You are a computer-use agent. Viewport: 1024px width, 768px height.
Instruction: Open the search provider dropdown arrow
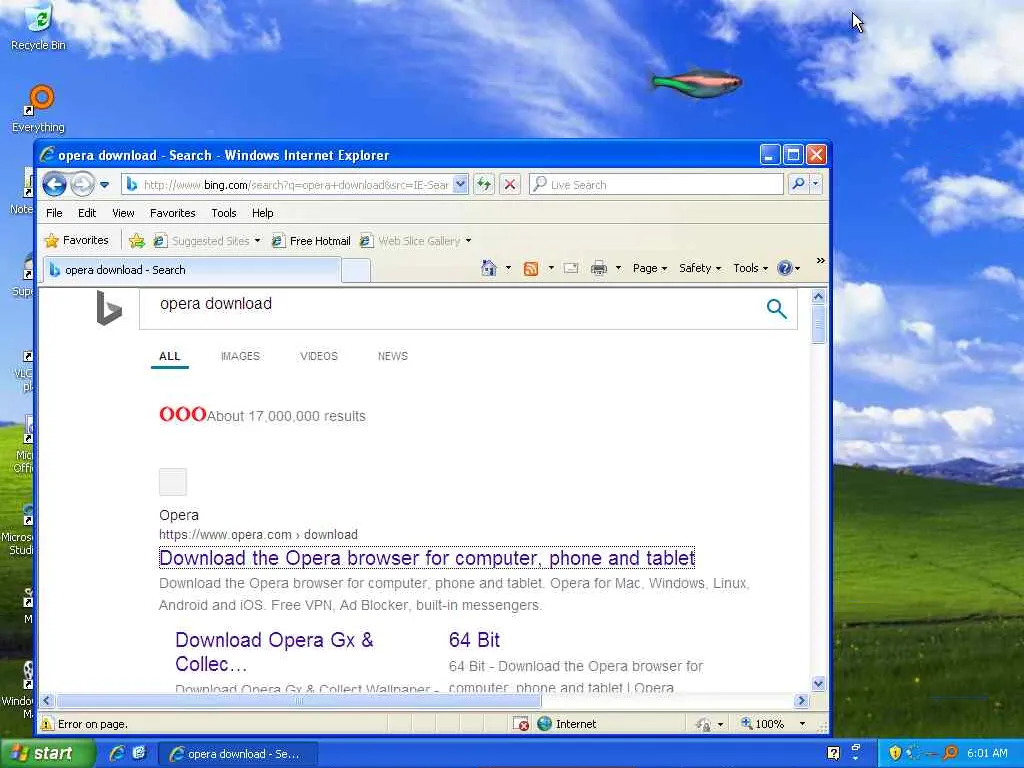815,184
